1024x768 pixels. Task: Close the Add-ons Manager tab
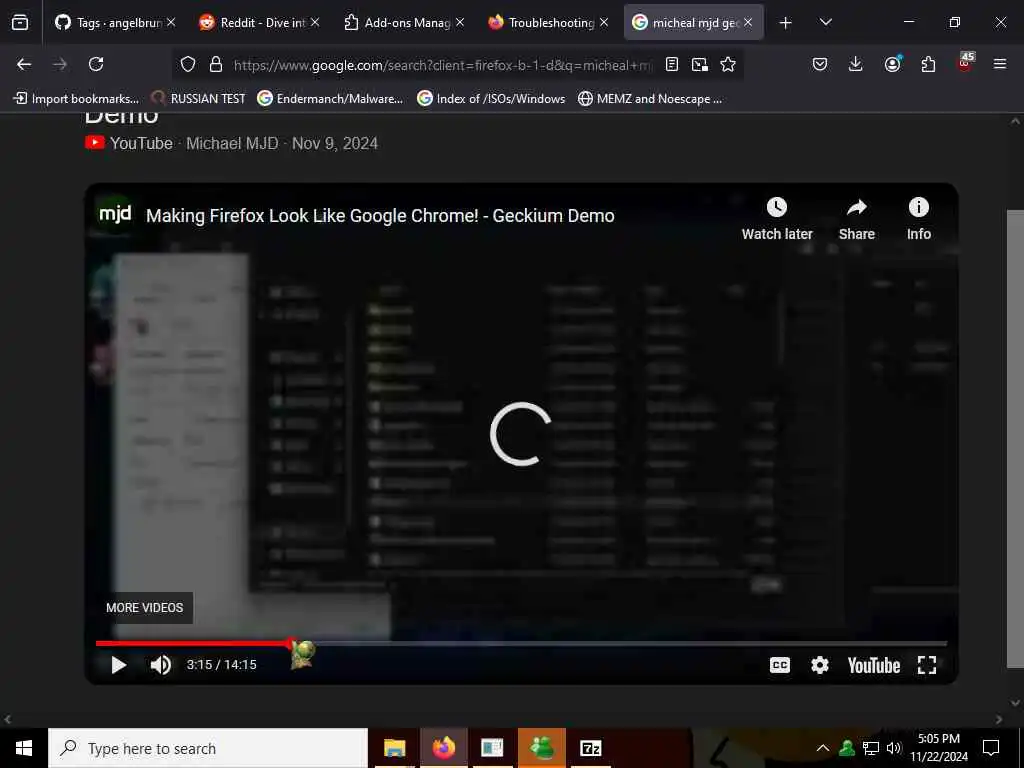(460, 23)
